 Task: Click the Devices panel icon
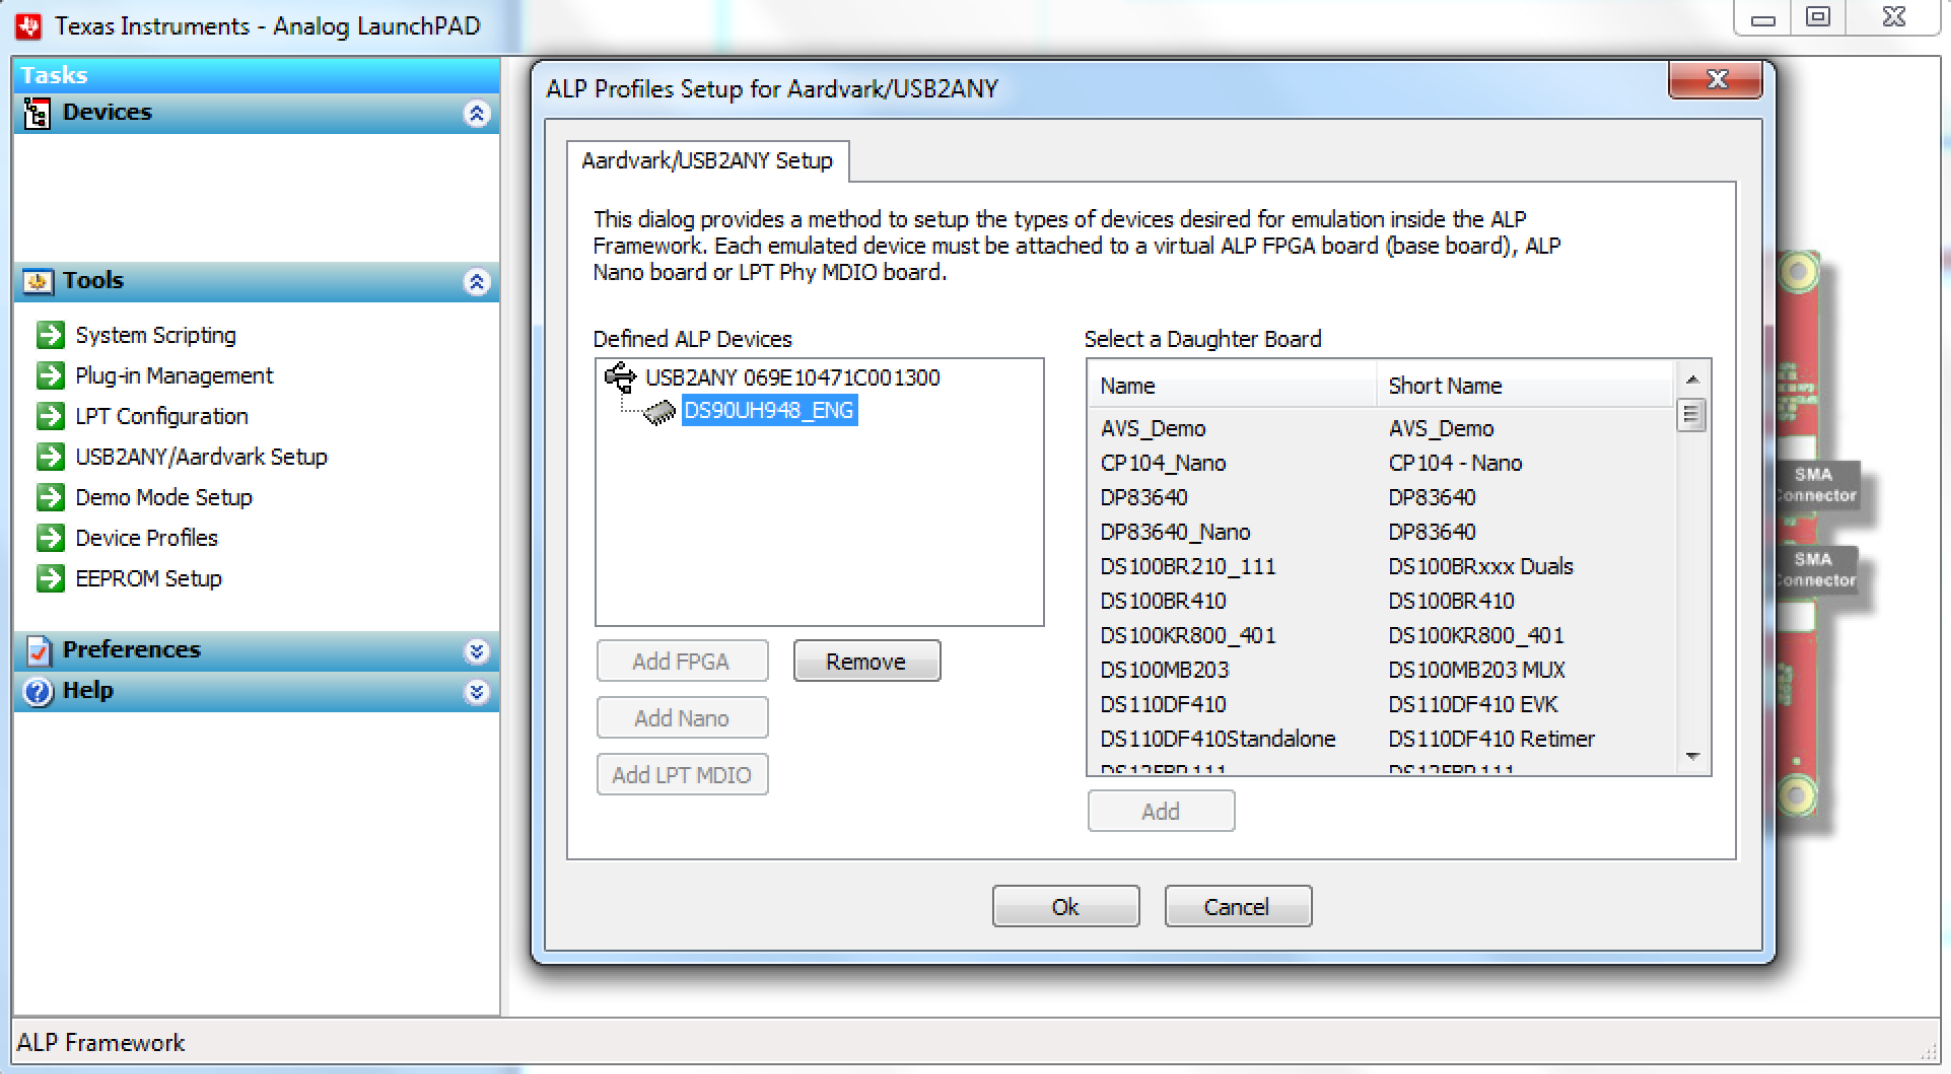[37, 113]
